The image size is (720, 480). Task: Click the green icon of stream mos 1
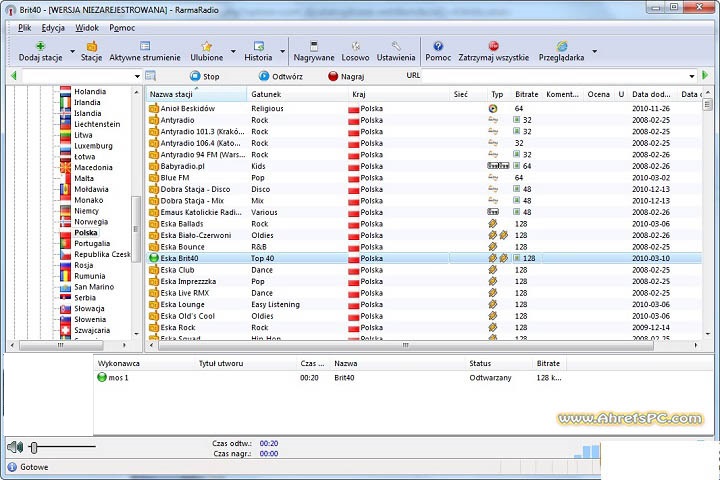pyautogui.click(x=102, y=378)
